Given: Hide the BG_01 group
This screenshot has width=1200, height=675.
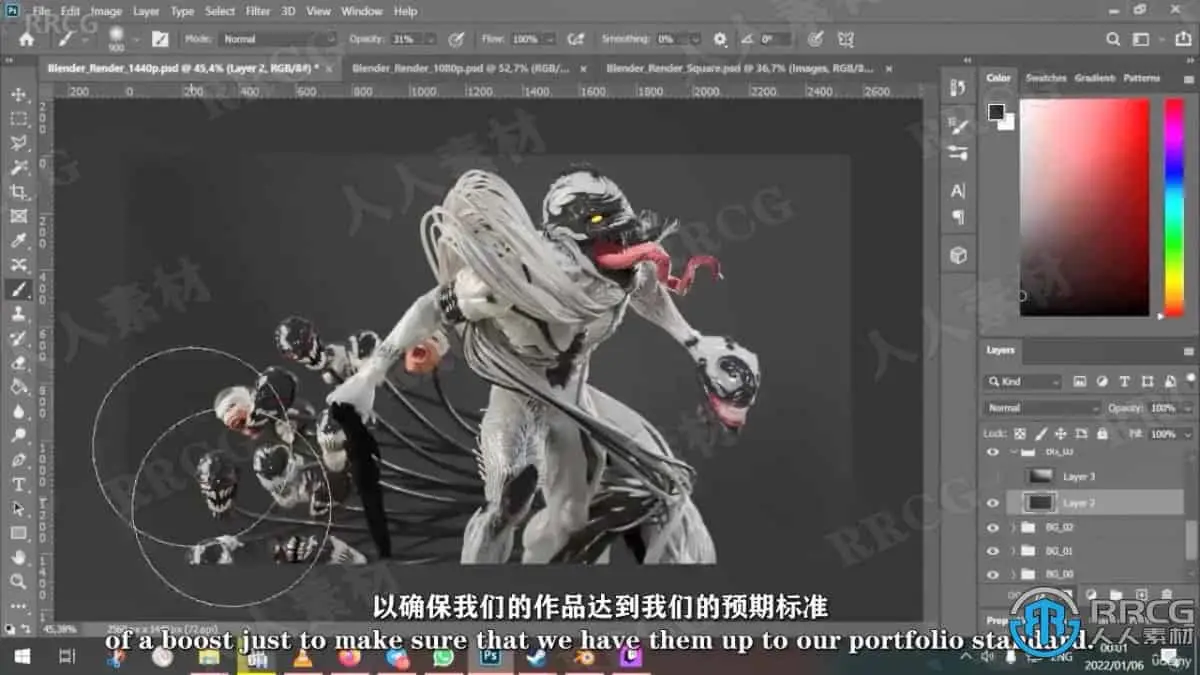Looking at the screenshot, I should (x=993, y=551).
